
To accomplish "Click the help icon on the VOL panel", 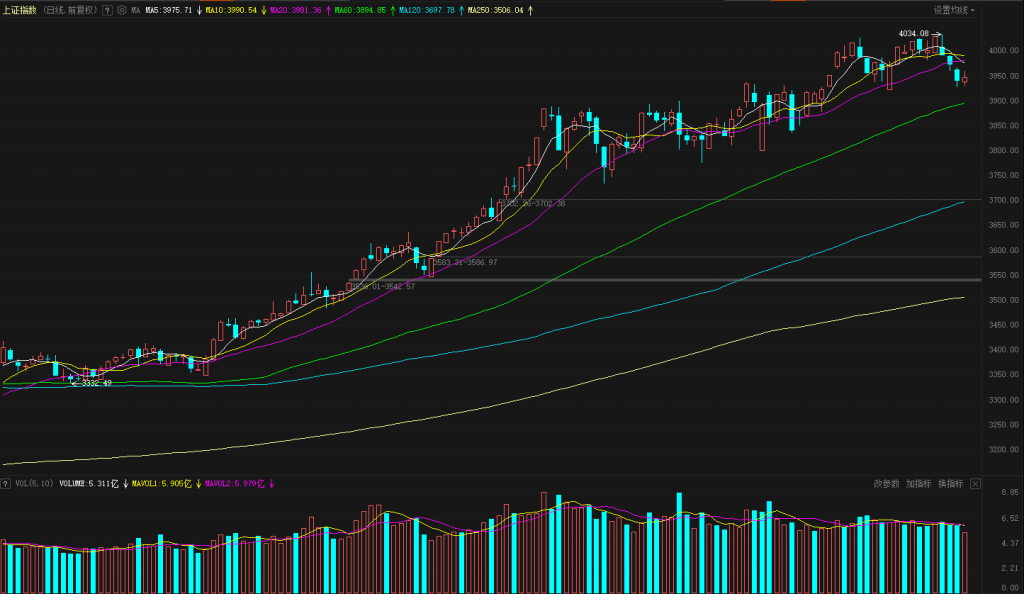I will pyautogui.click(x=6, y=483).
